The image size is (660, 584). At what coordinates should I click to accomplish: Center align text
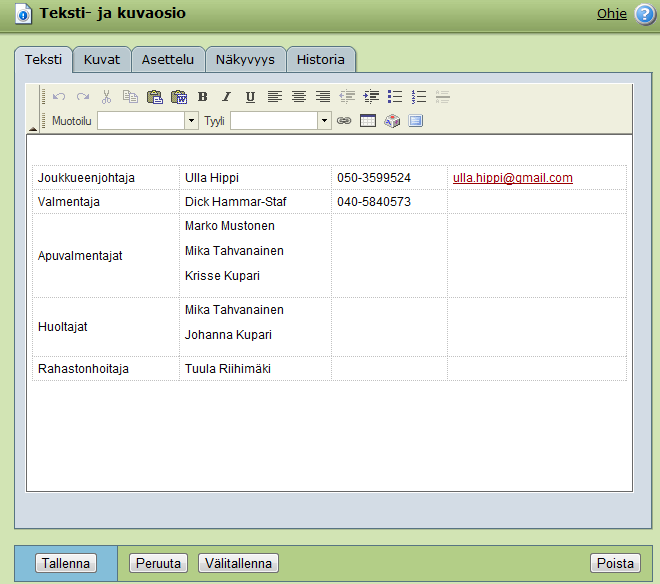tap(299, 97)
